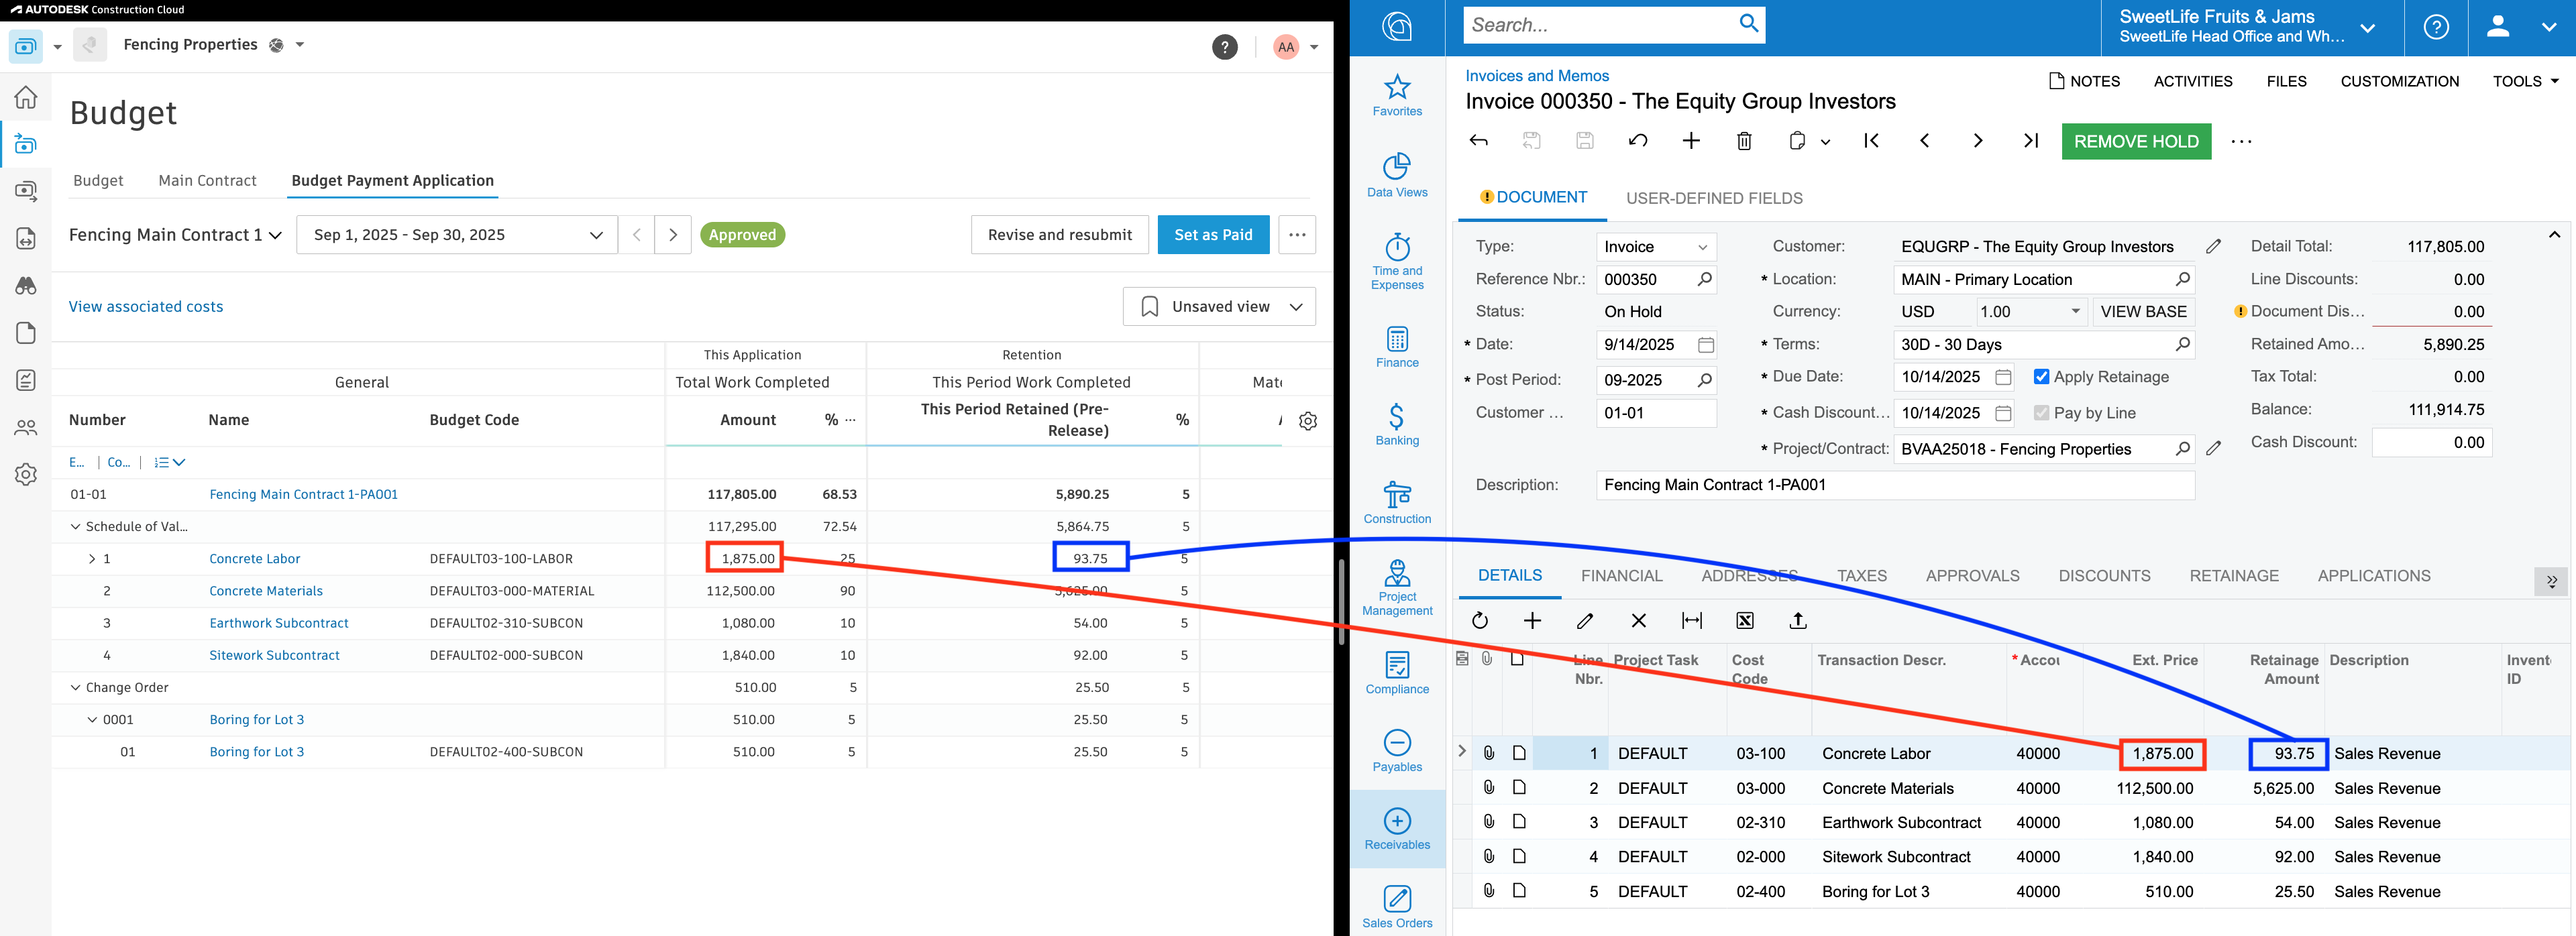This screenshot has height=936, width=2576.
Task: Refresh the Details grid
Action: pos(1480,620)
